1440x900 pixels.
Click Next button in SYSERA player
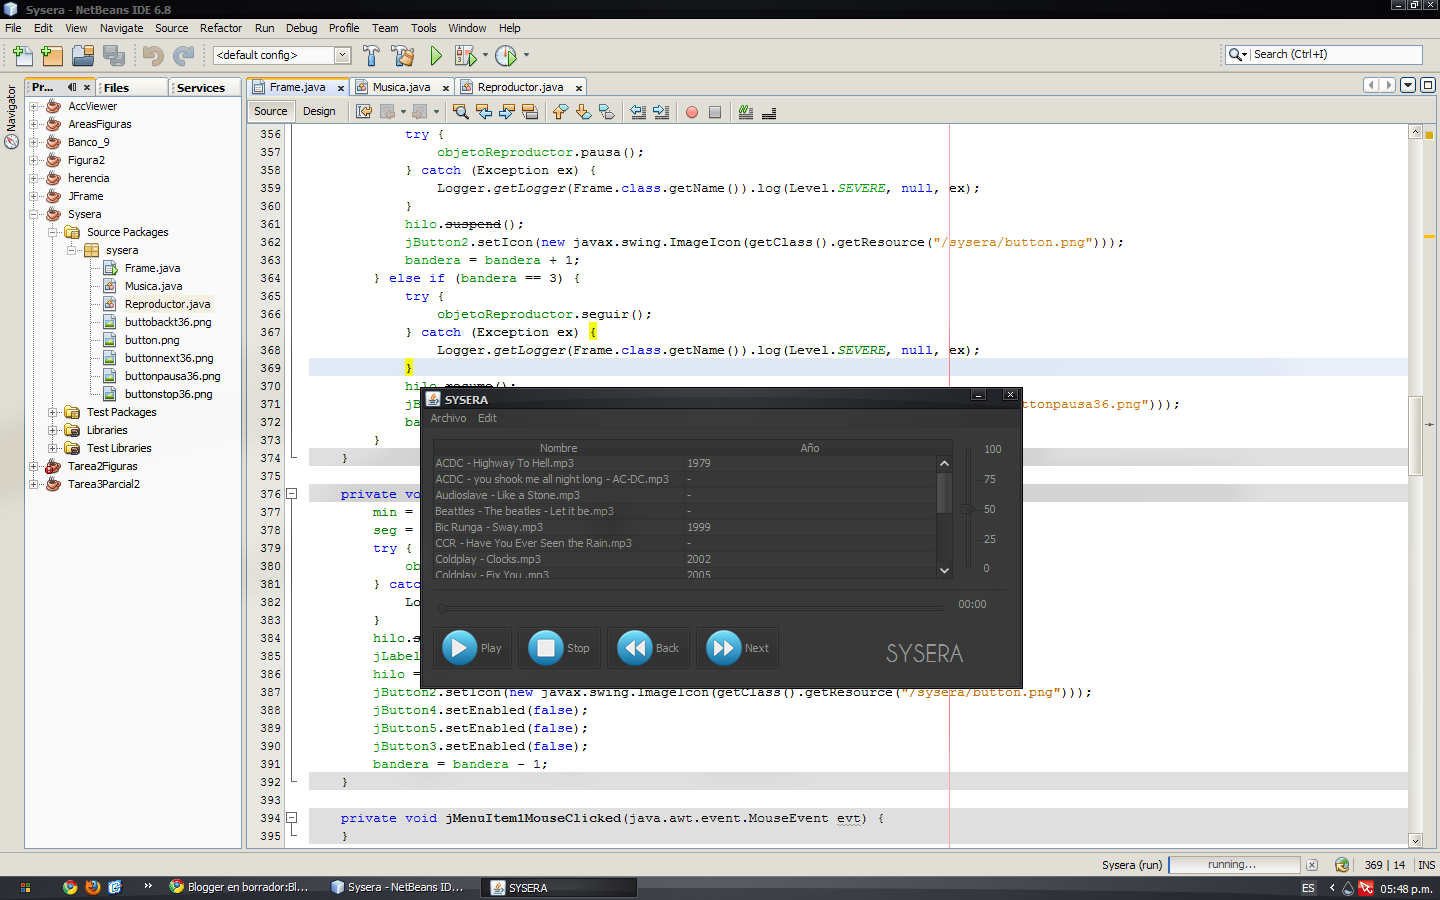pos(738,648)
